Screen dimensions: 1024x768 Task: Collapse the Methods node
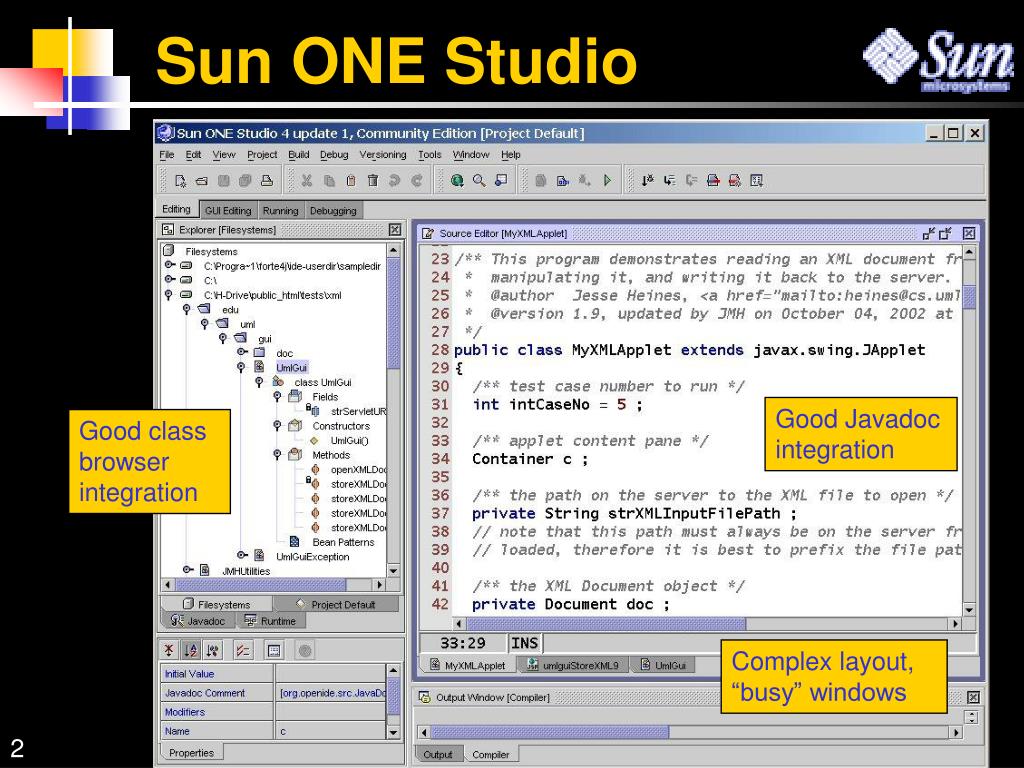pos(278,455)
